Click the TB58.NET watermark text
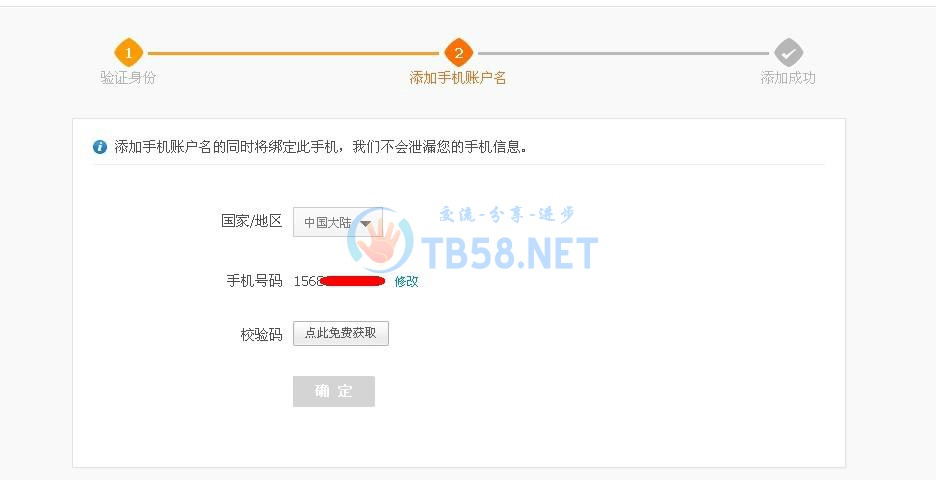This screenshot has width=936, height=480. pyautogui.click(x=509, y=253)
